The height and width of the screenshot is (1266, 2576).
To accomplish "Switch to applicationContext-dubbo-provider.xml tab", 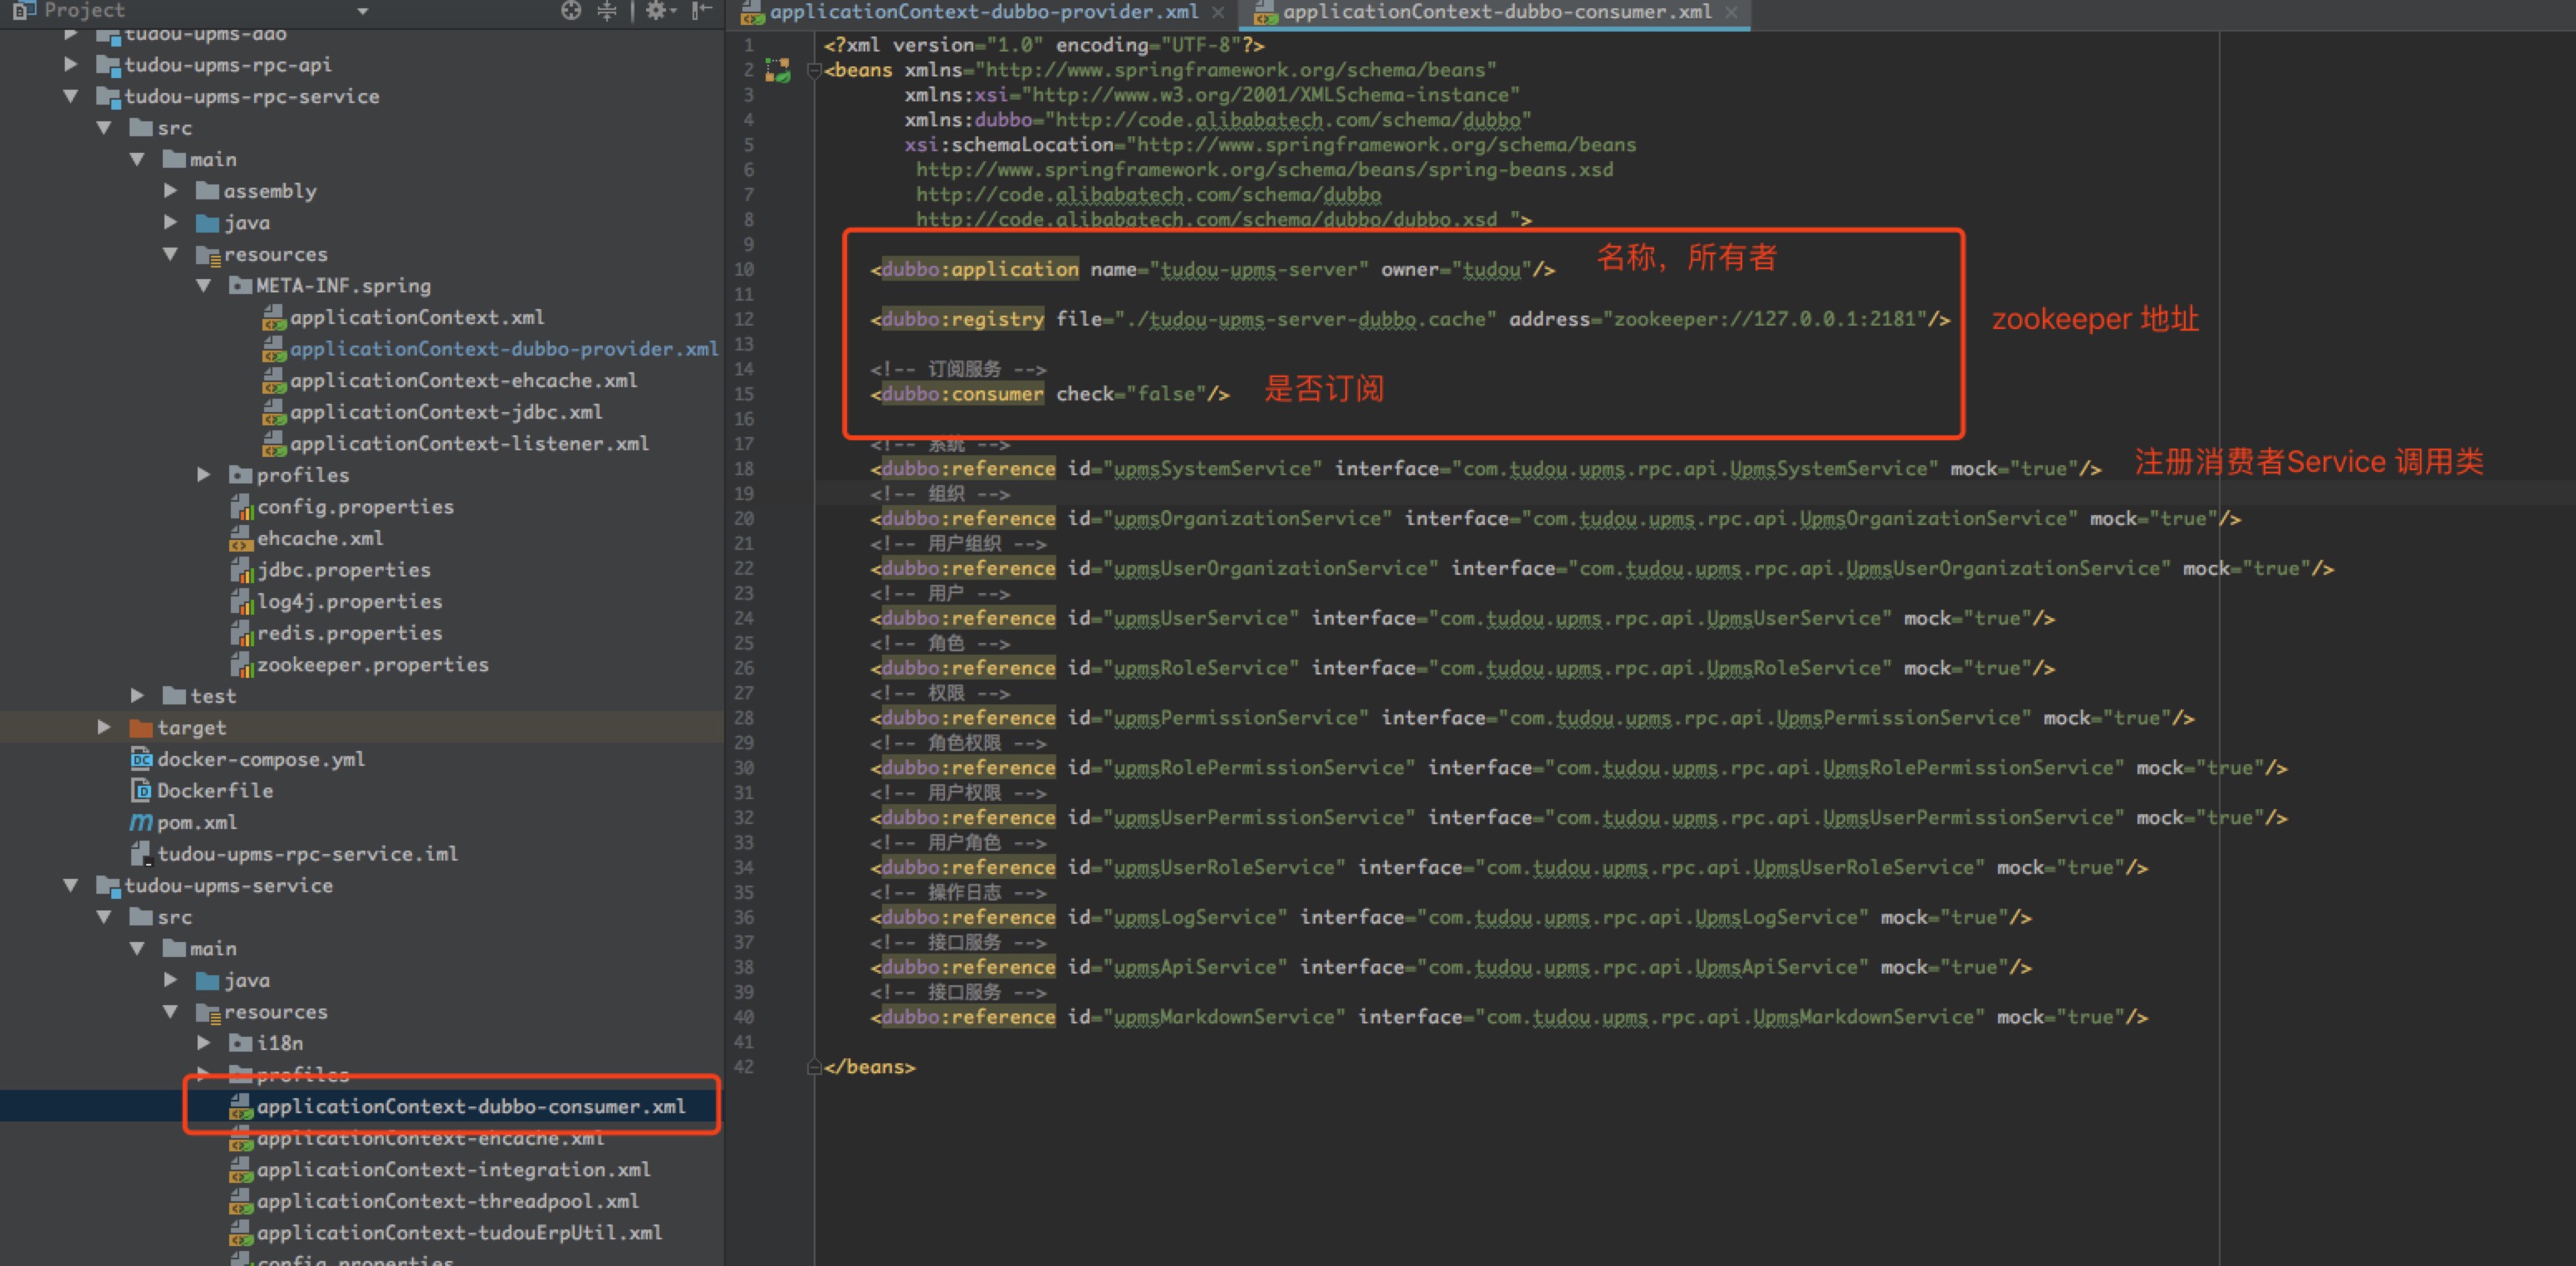I will (x=982, y=12).
